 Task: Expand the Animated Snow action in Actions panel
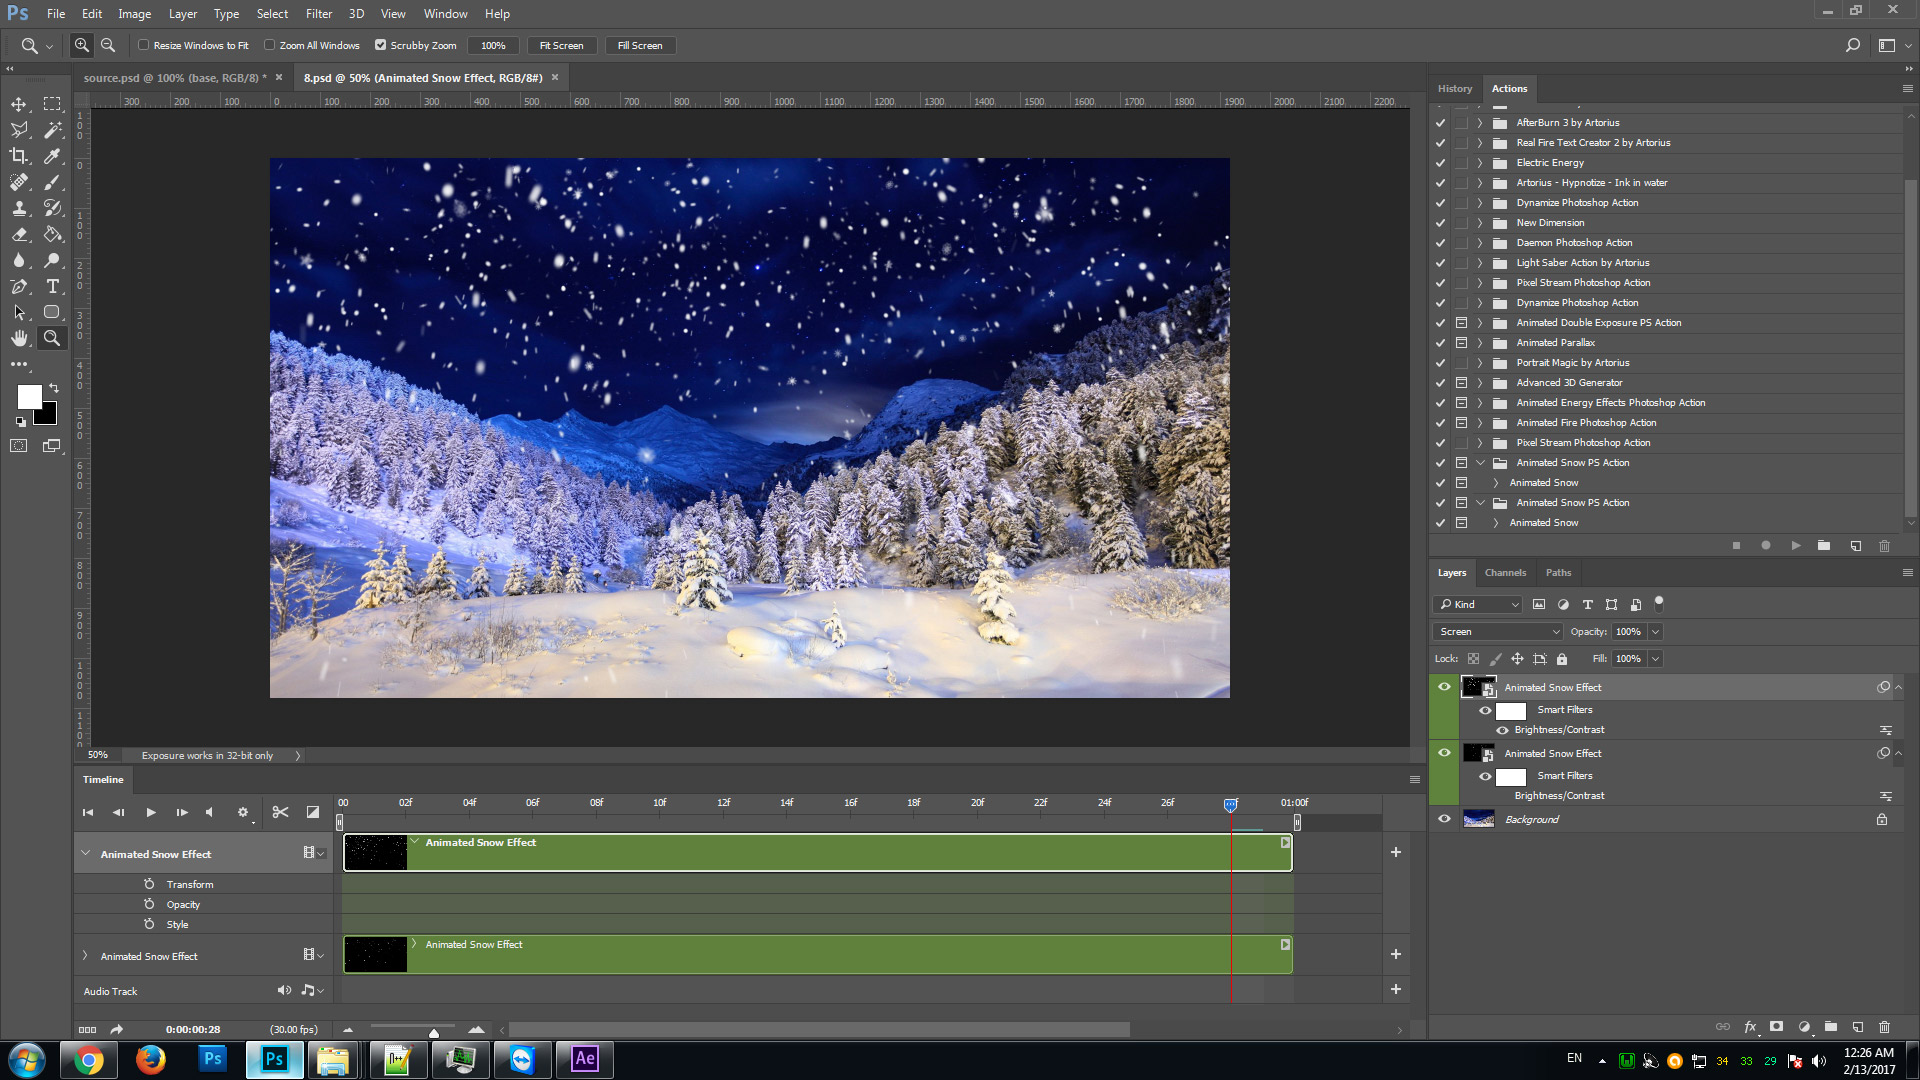[x=1496, y=482]
